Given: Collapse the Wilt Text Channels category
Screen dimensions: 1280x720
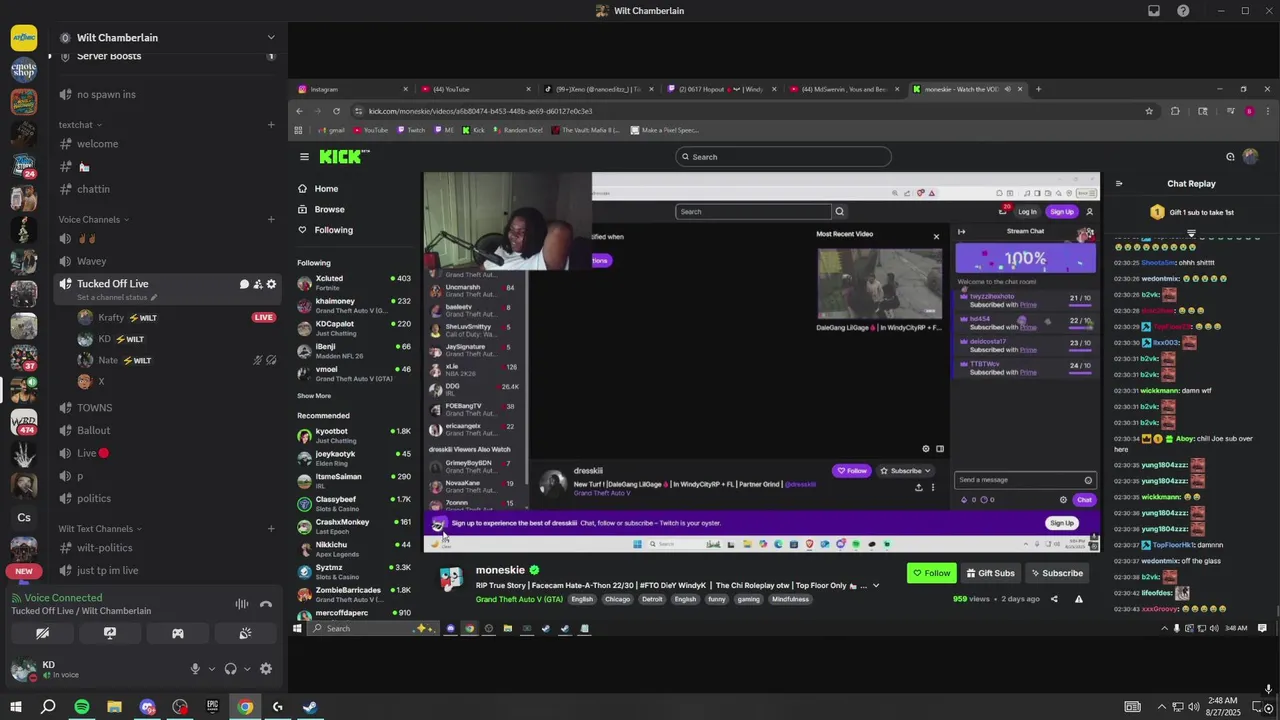Looking at the screenshot, I should tap(100, 529).
